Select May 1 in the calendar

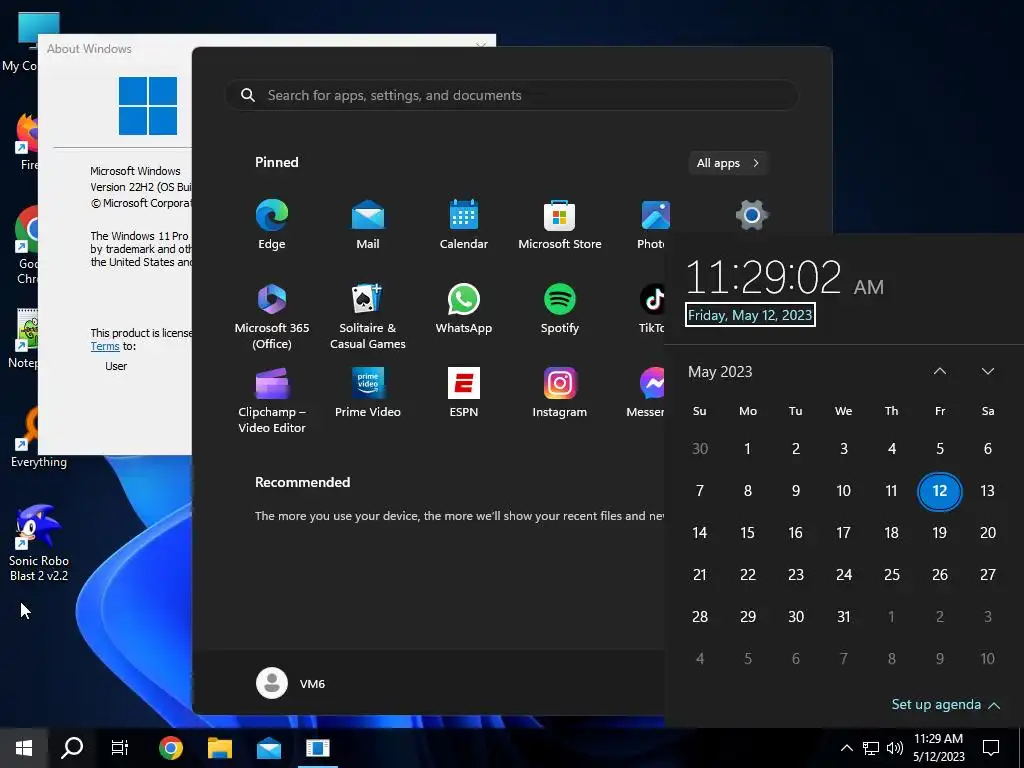(x=748, y=449)
